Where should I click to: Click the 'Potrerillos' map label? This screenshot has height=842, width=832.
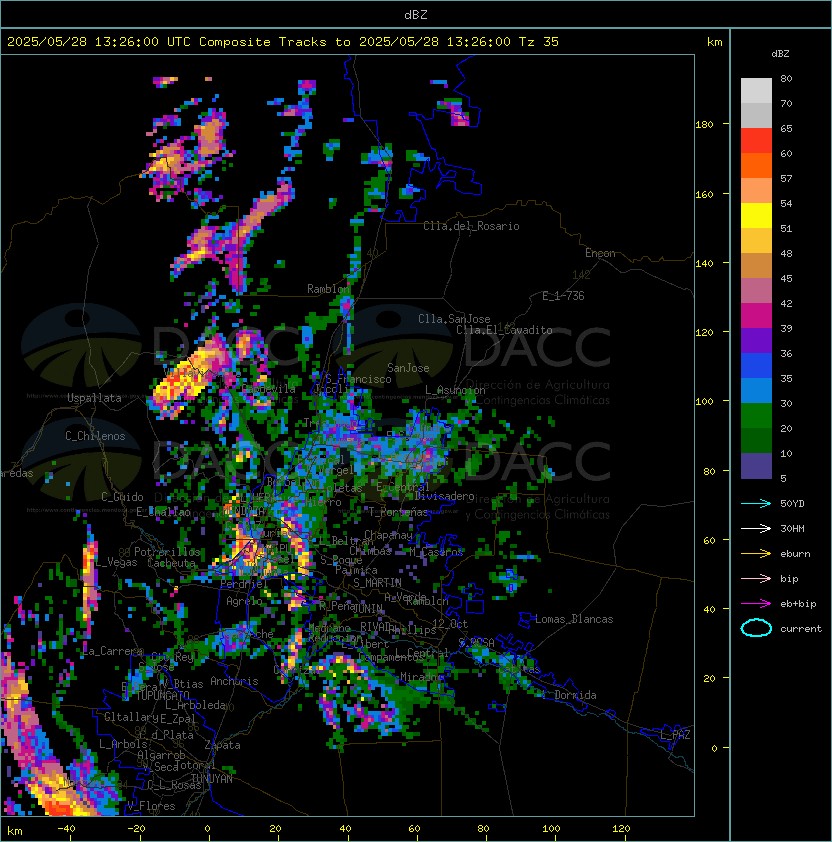pos(167,552)
